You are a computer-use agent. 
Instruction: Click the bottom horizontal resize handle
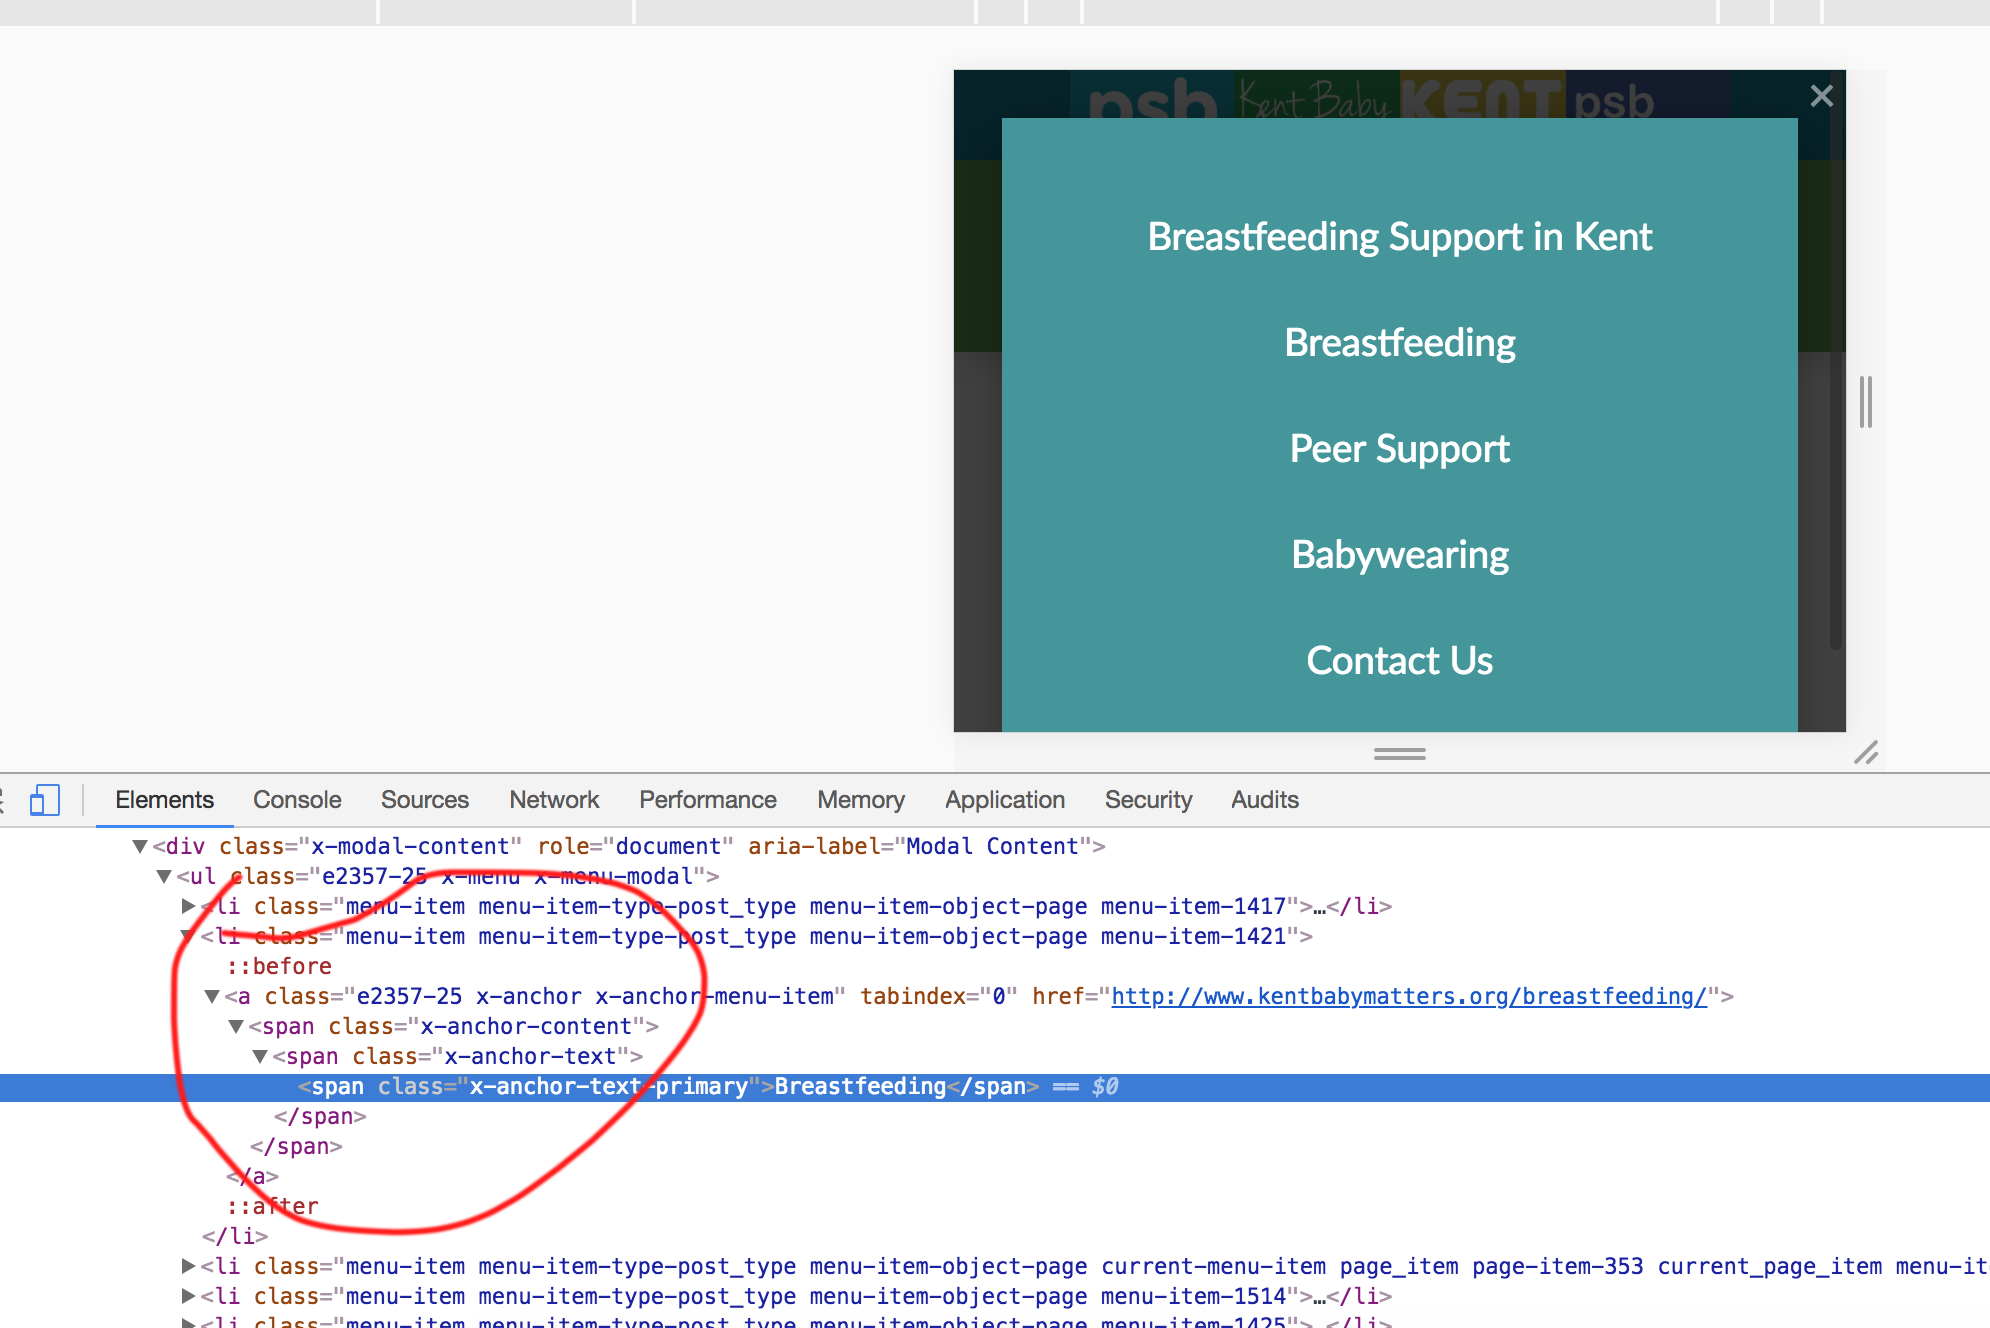(1399, 754)
